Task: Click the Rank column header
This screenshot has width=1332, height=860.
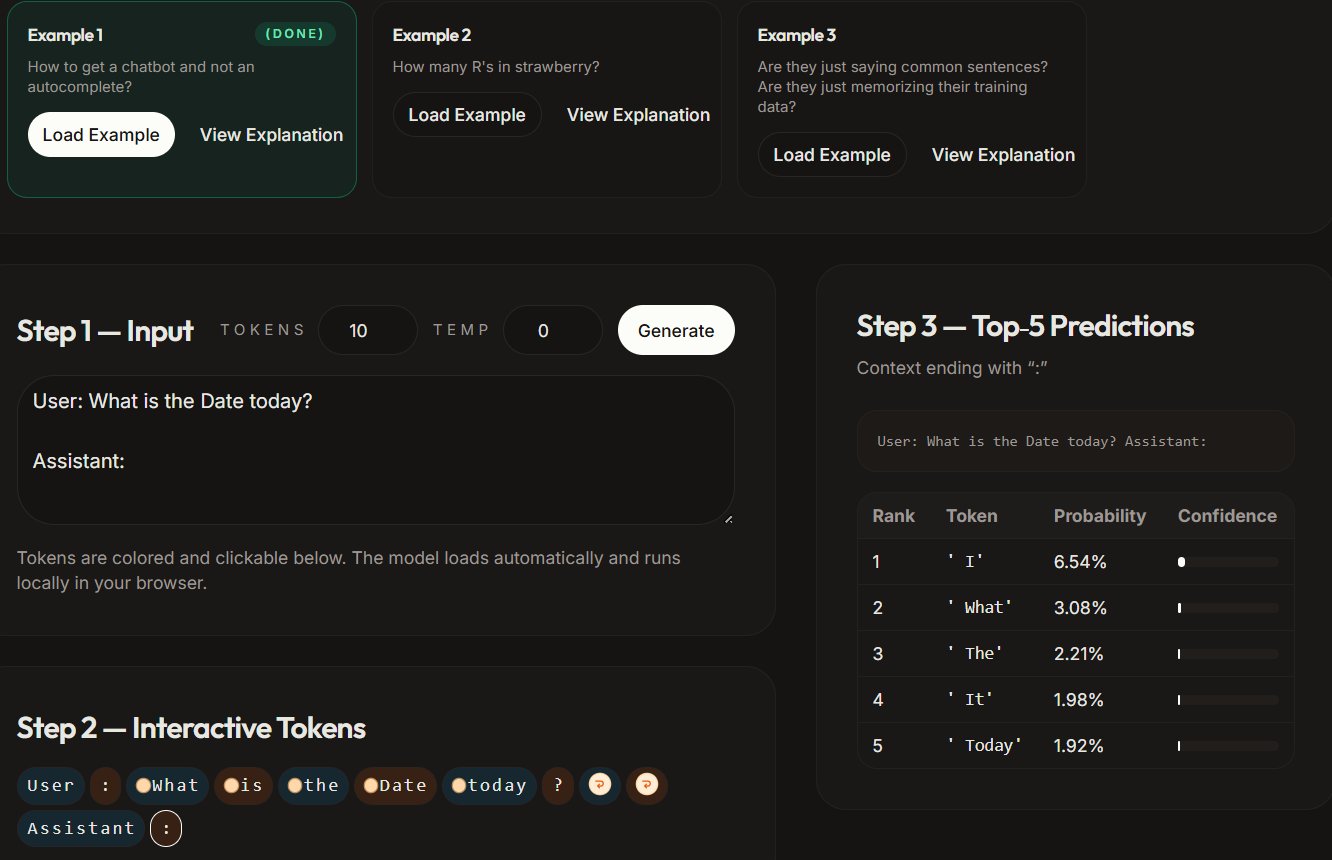Action: 894,516
